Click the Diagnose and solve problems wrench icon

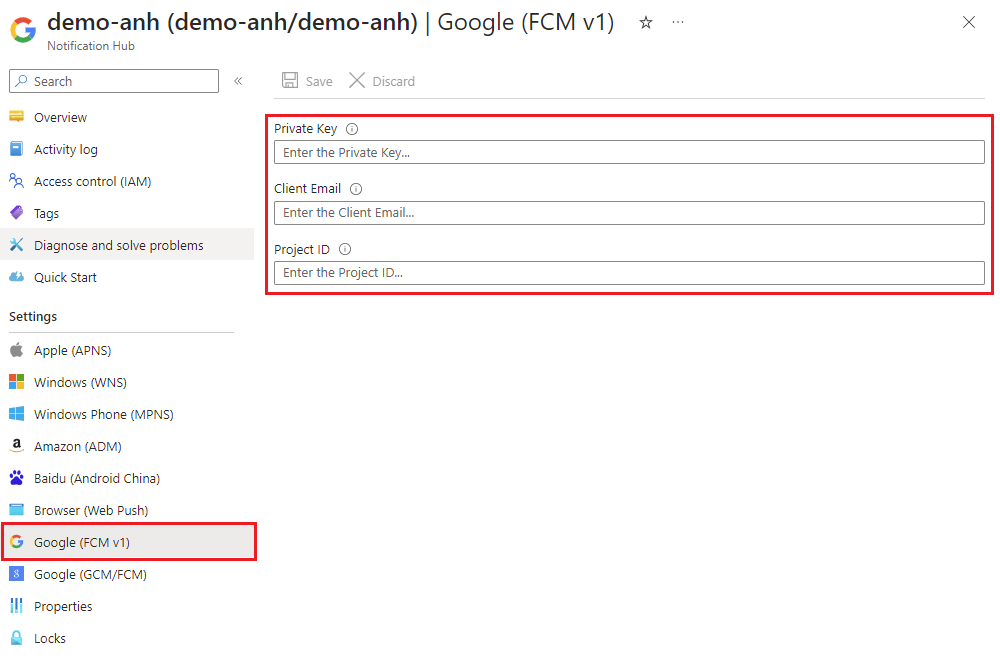pyautogui.click(x=17, y=244)
